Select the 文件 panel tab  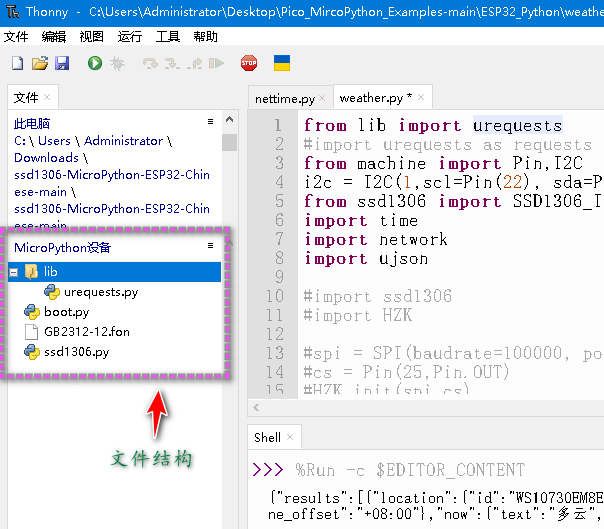tap(26, 97)
